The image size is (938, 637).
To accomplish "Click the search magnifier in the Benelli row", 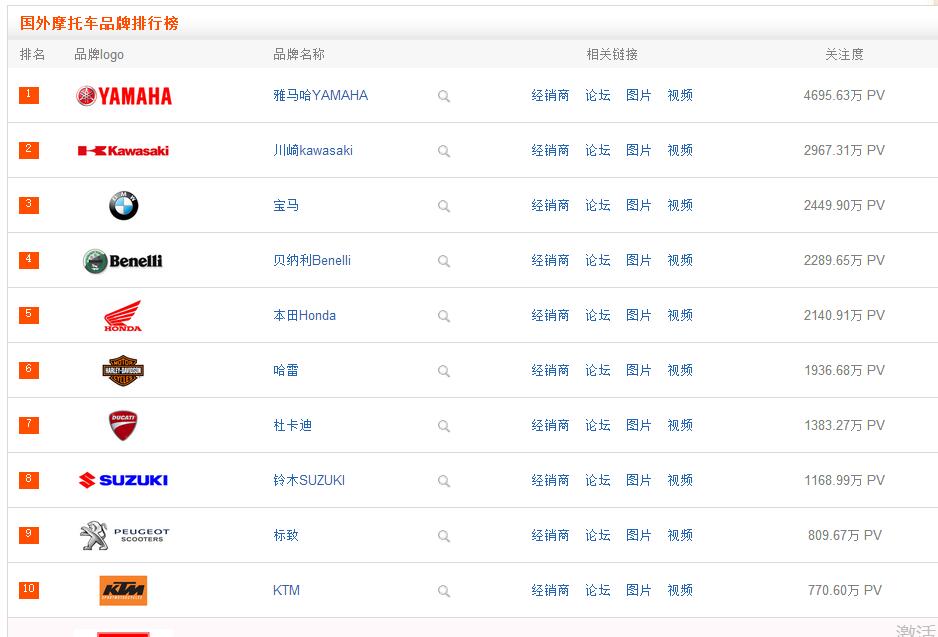I will click(x=443, y=261).
